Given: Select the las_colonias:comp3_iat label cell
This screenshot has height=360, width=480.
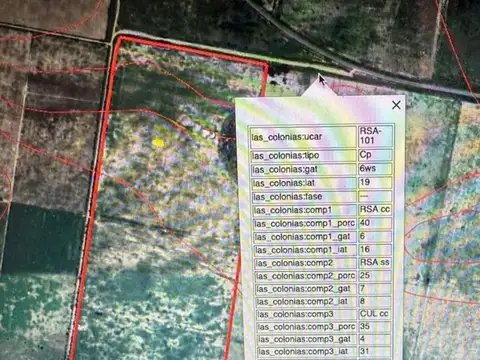Looking at the screenshot, I should point(308,352).
